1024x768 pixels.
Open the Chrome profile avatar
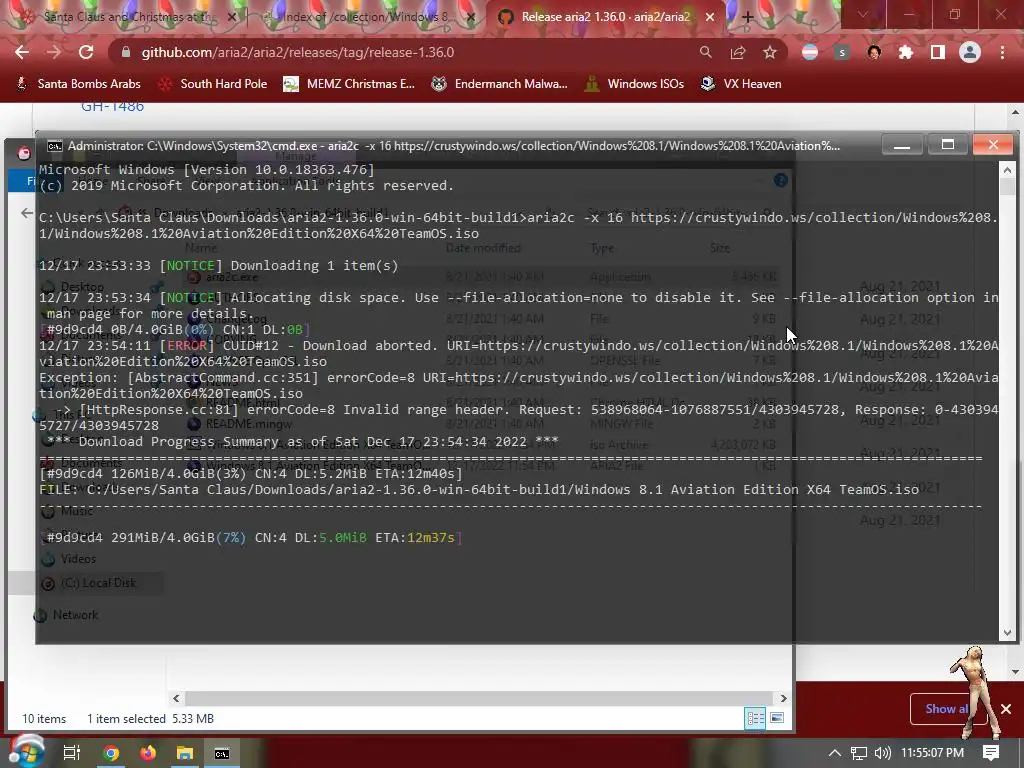tap(970, 52)
